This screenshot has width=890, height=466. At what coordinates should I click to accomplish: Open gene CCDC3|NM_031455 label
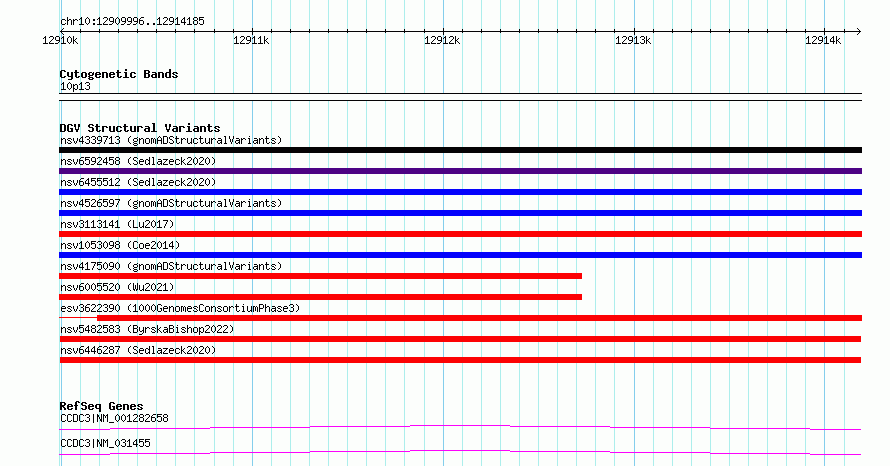(105, 443)
